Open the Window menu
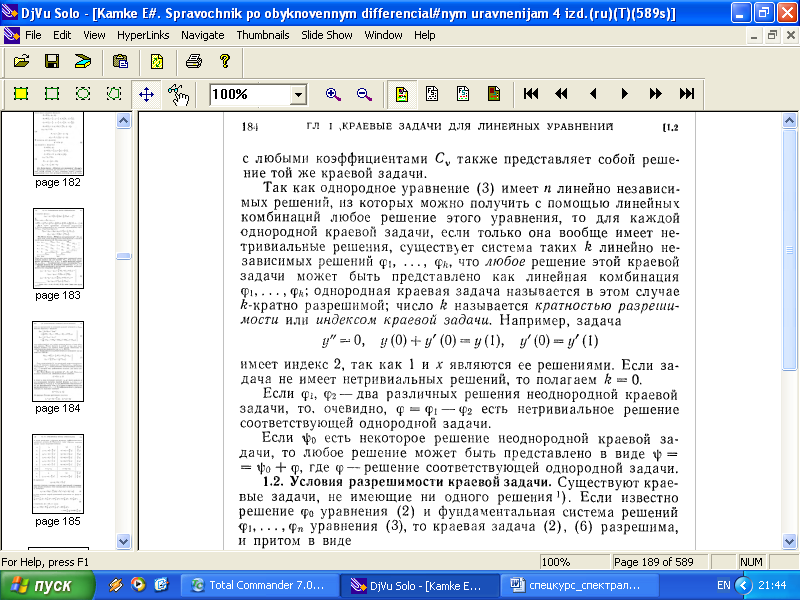The image size is (800, 600). point(383,35)
